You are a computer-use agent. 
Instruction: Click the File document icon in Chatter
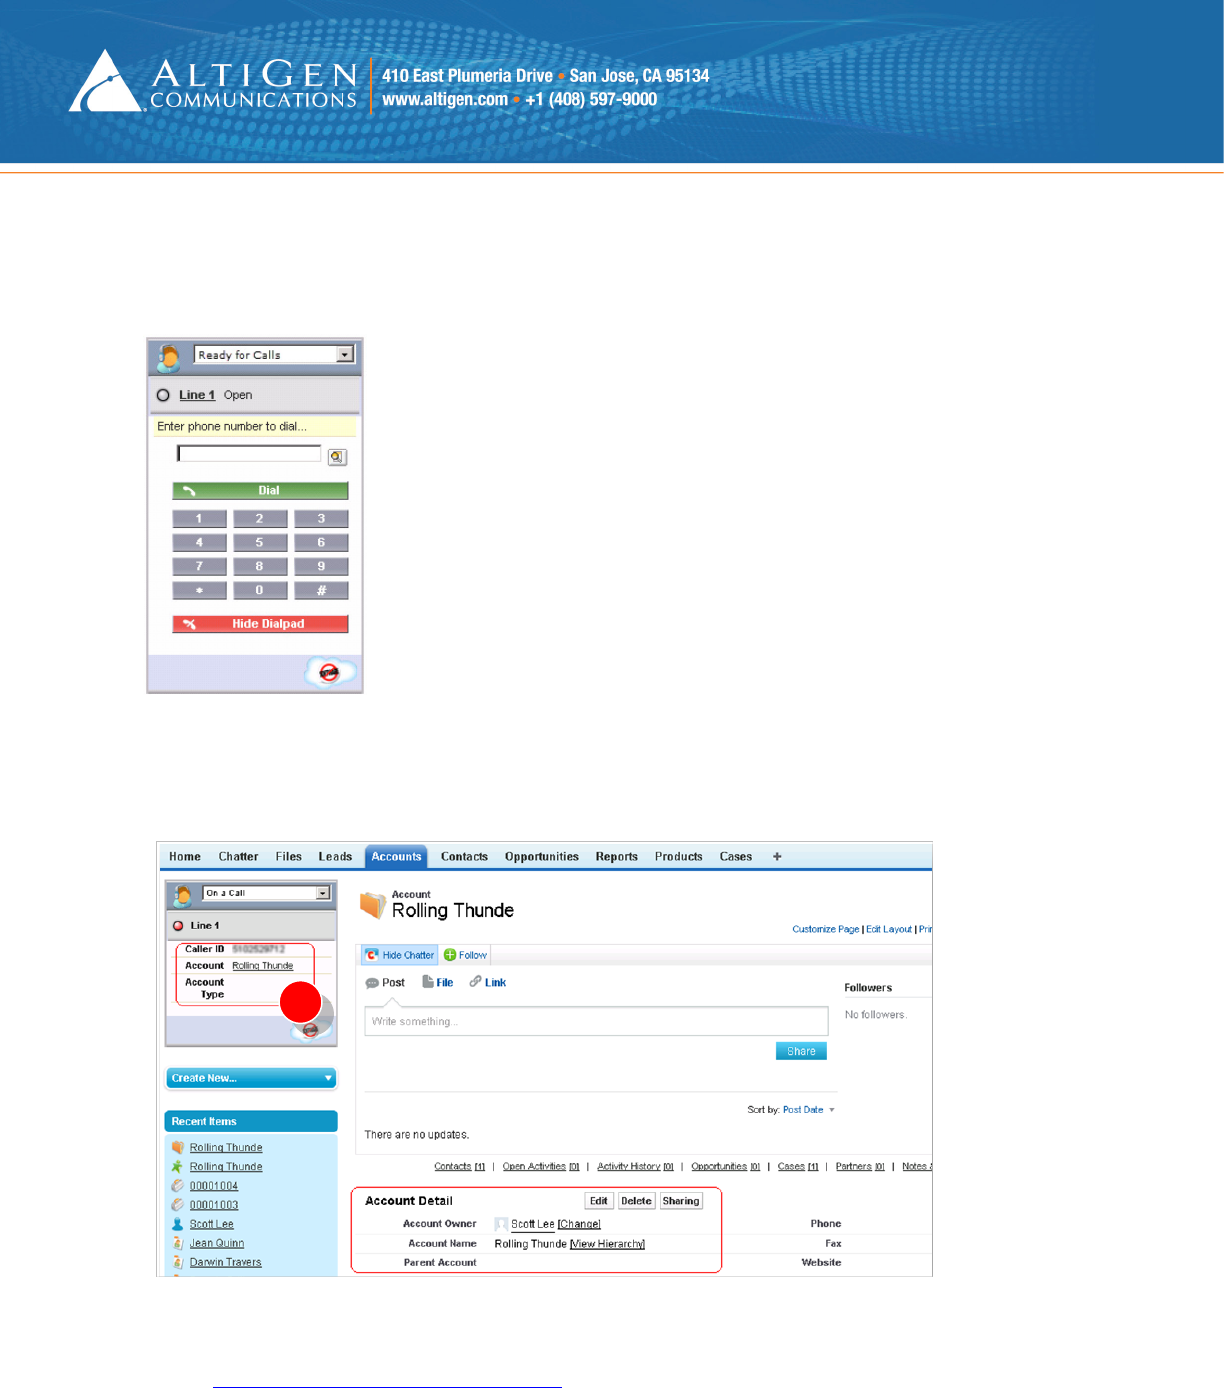428,982
